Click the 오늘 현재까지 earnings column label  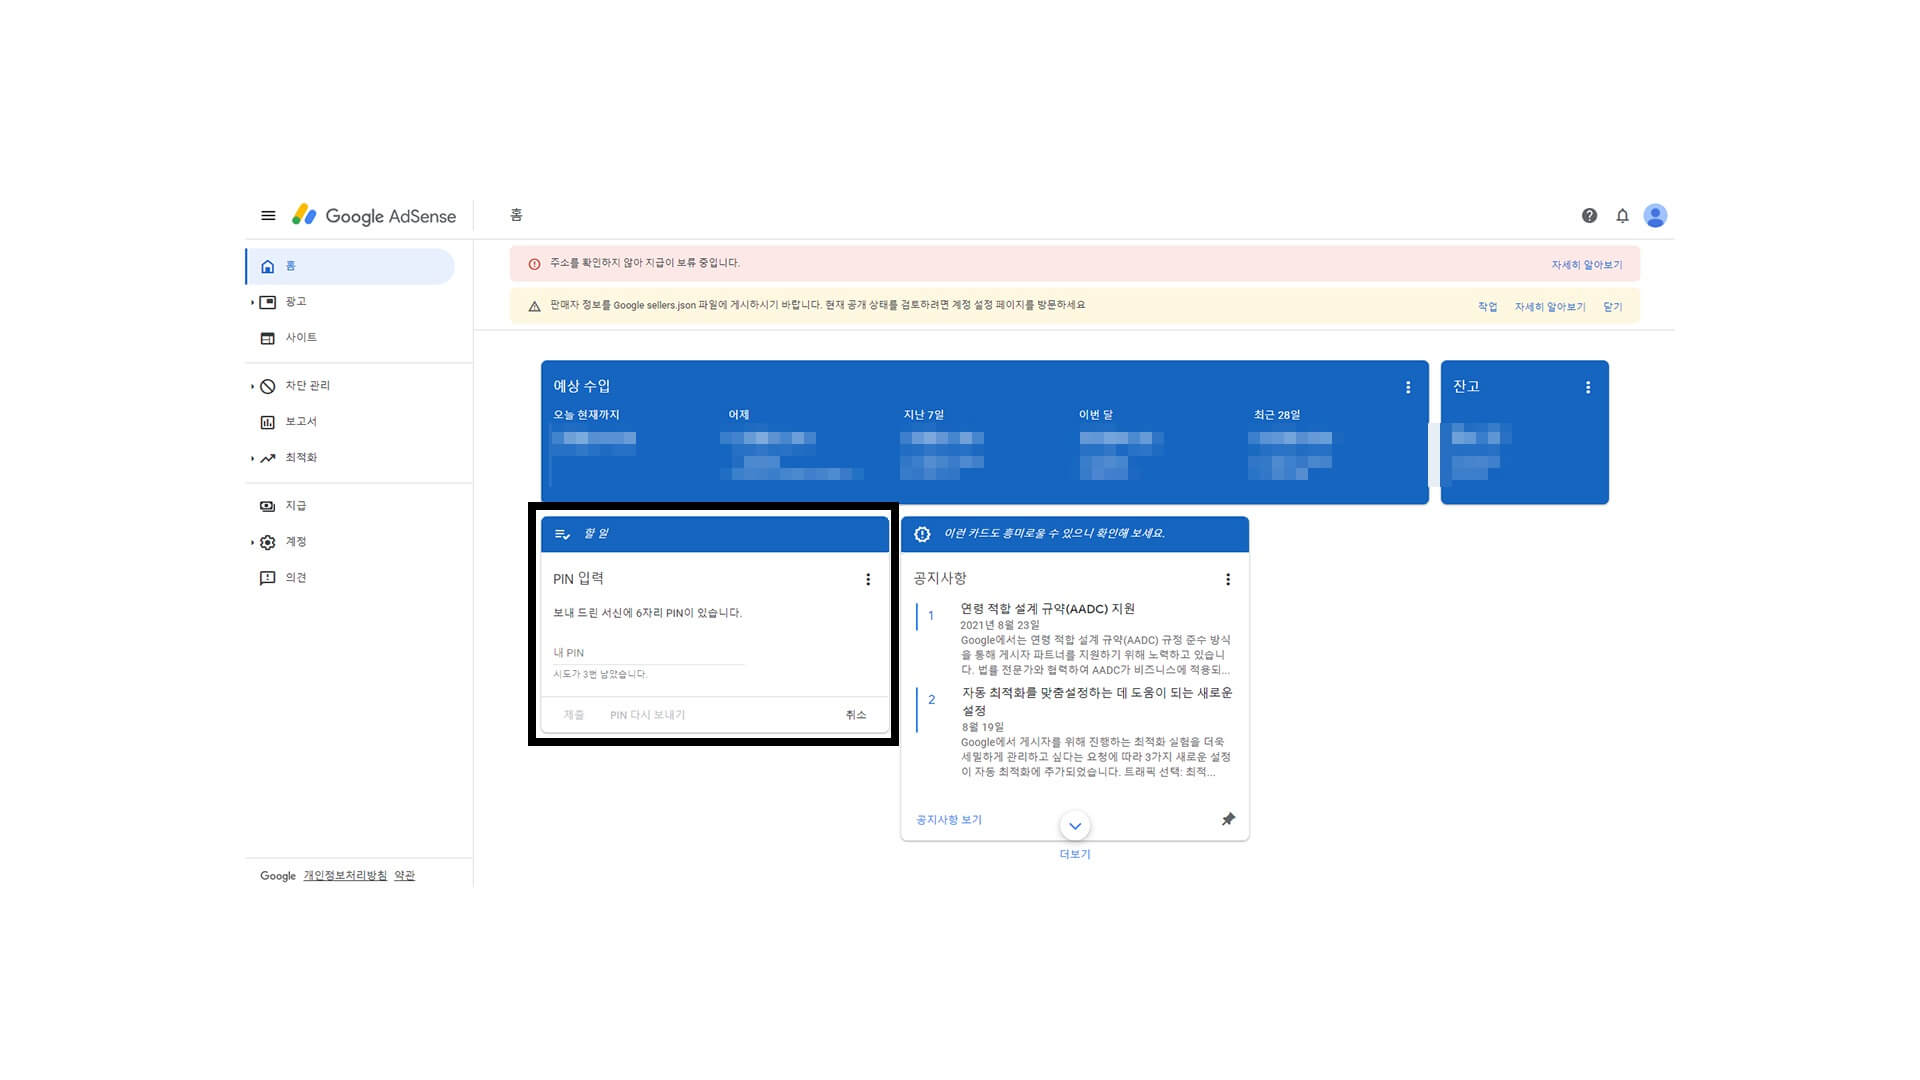point(586,415)
